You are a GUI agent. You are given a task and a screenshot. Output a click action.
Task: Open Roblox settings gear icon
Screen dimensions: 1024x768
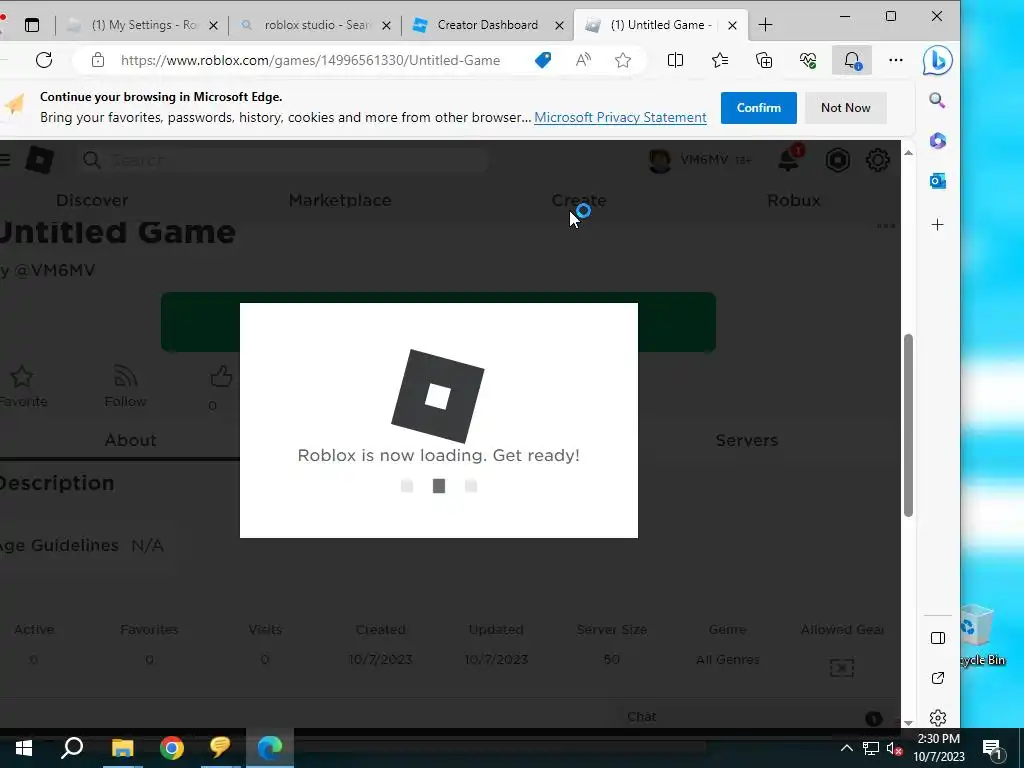coord(878,160)
